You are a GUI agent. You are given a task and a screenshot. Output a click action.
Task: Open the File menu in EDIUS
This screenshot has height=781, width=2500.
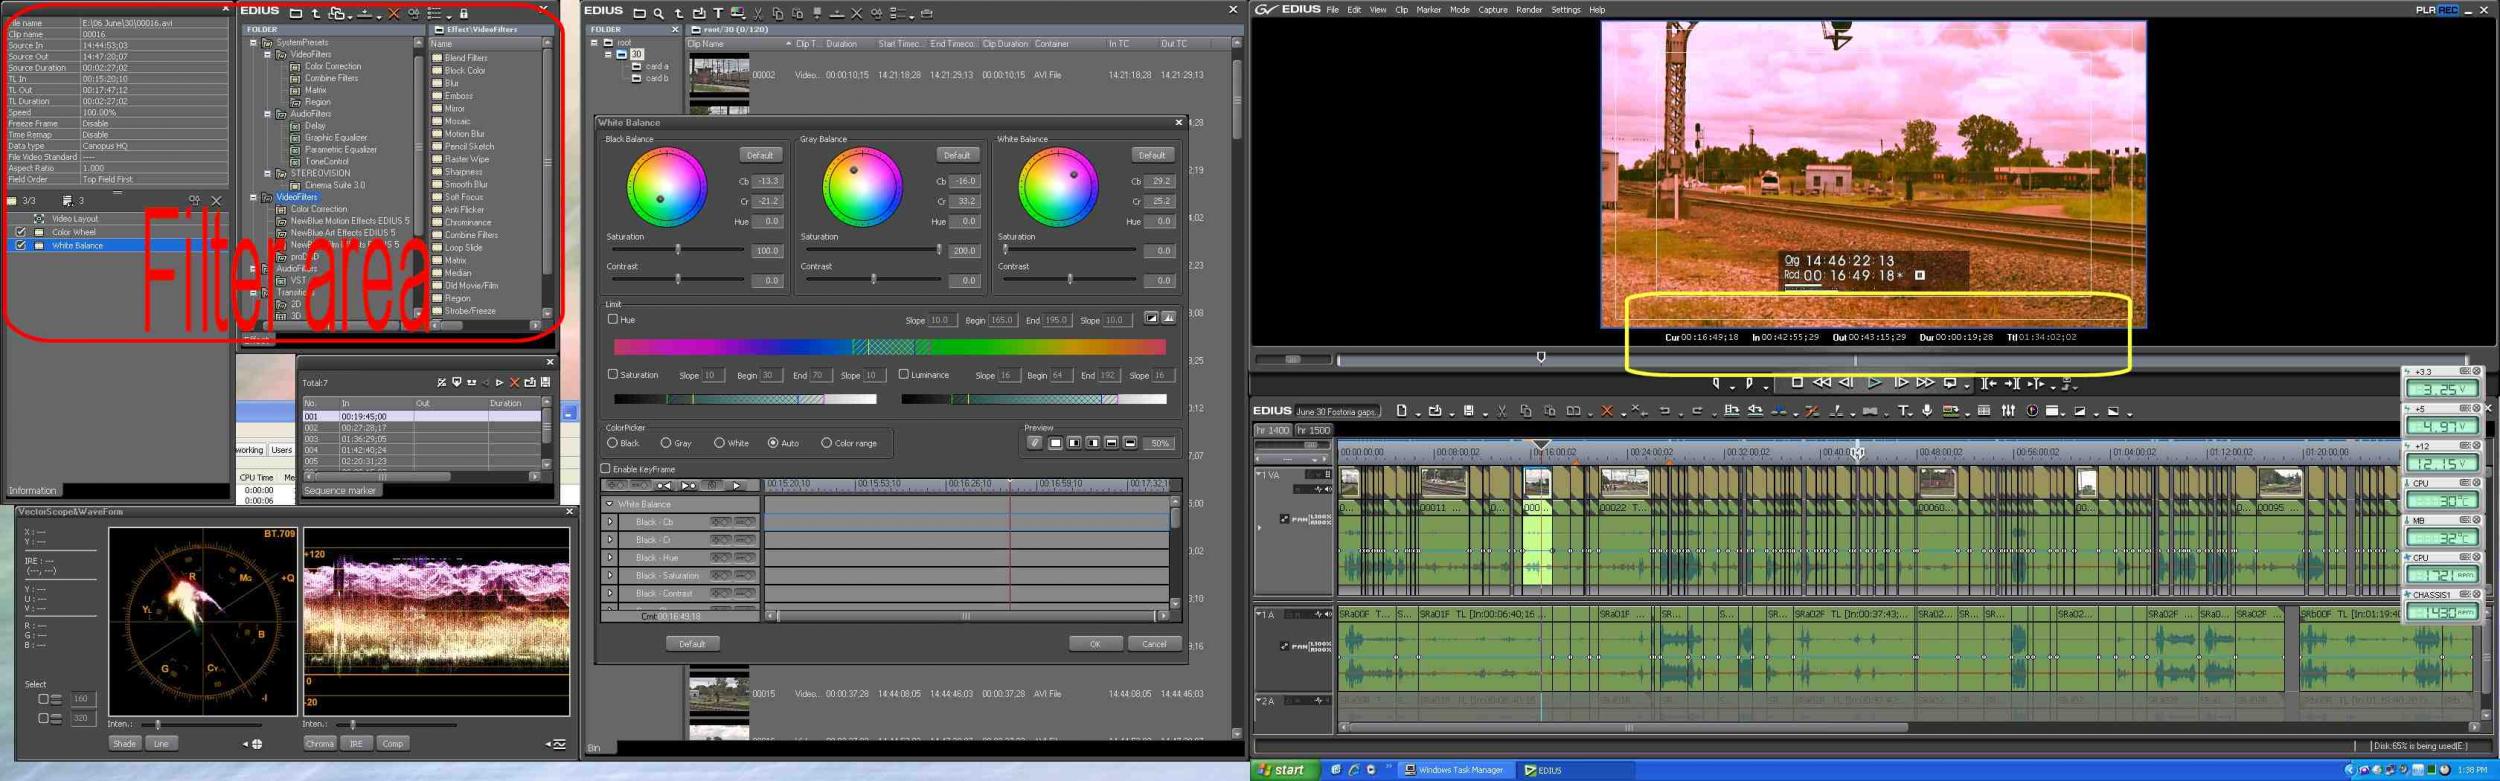click(x=1332, y=10)
